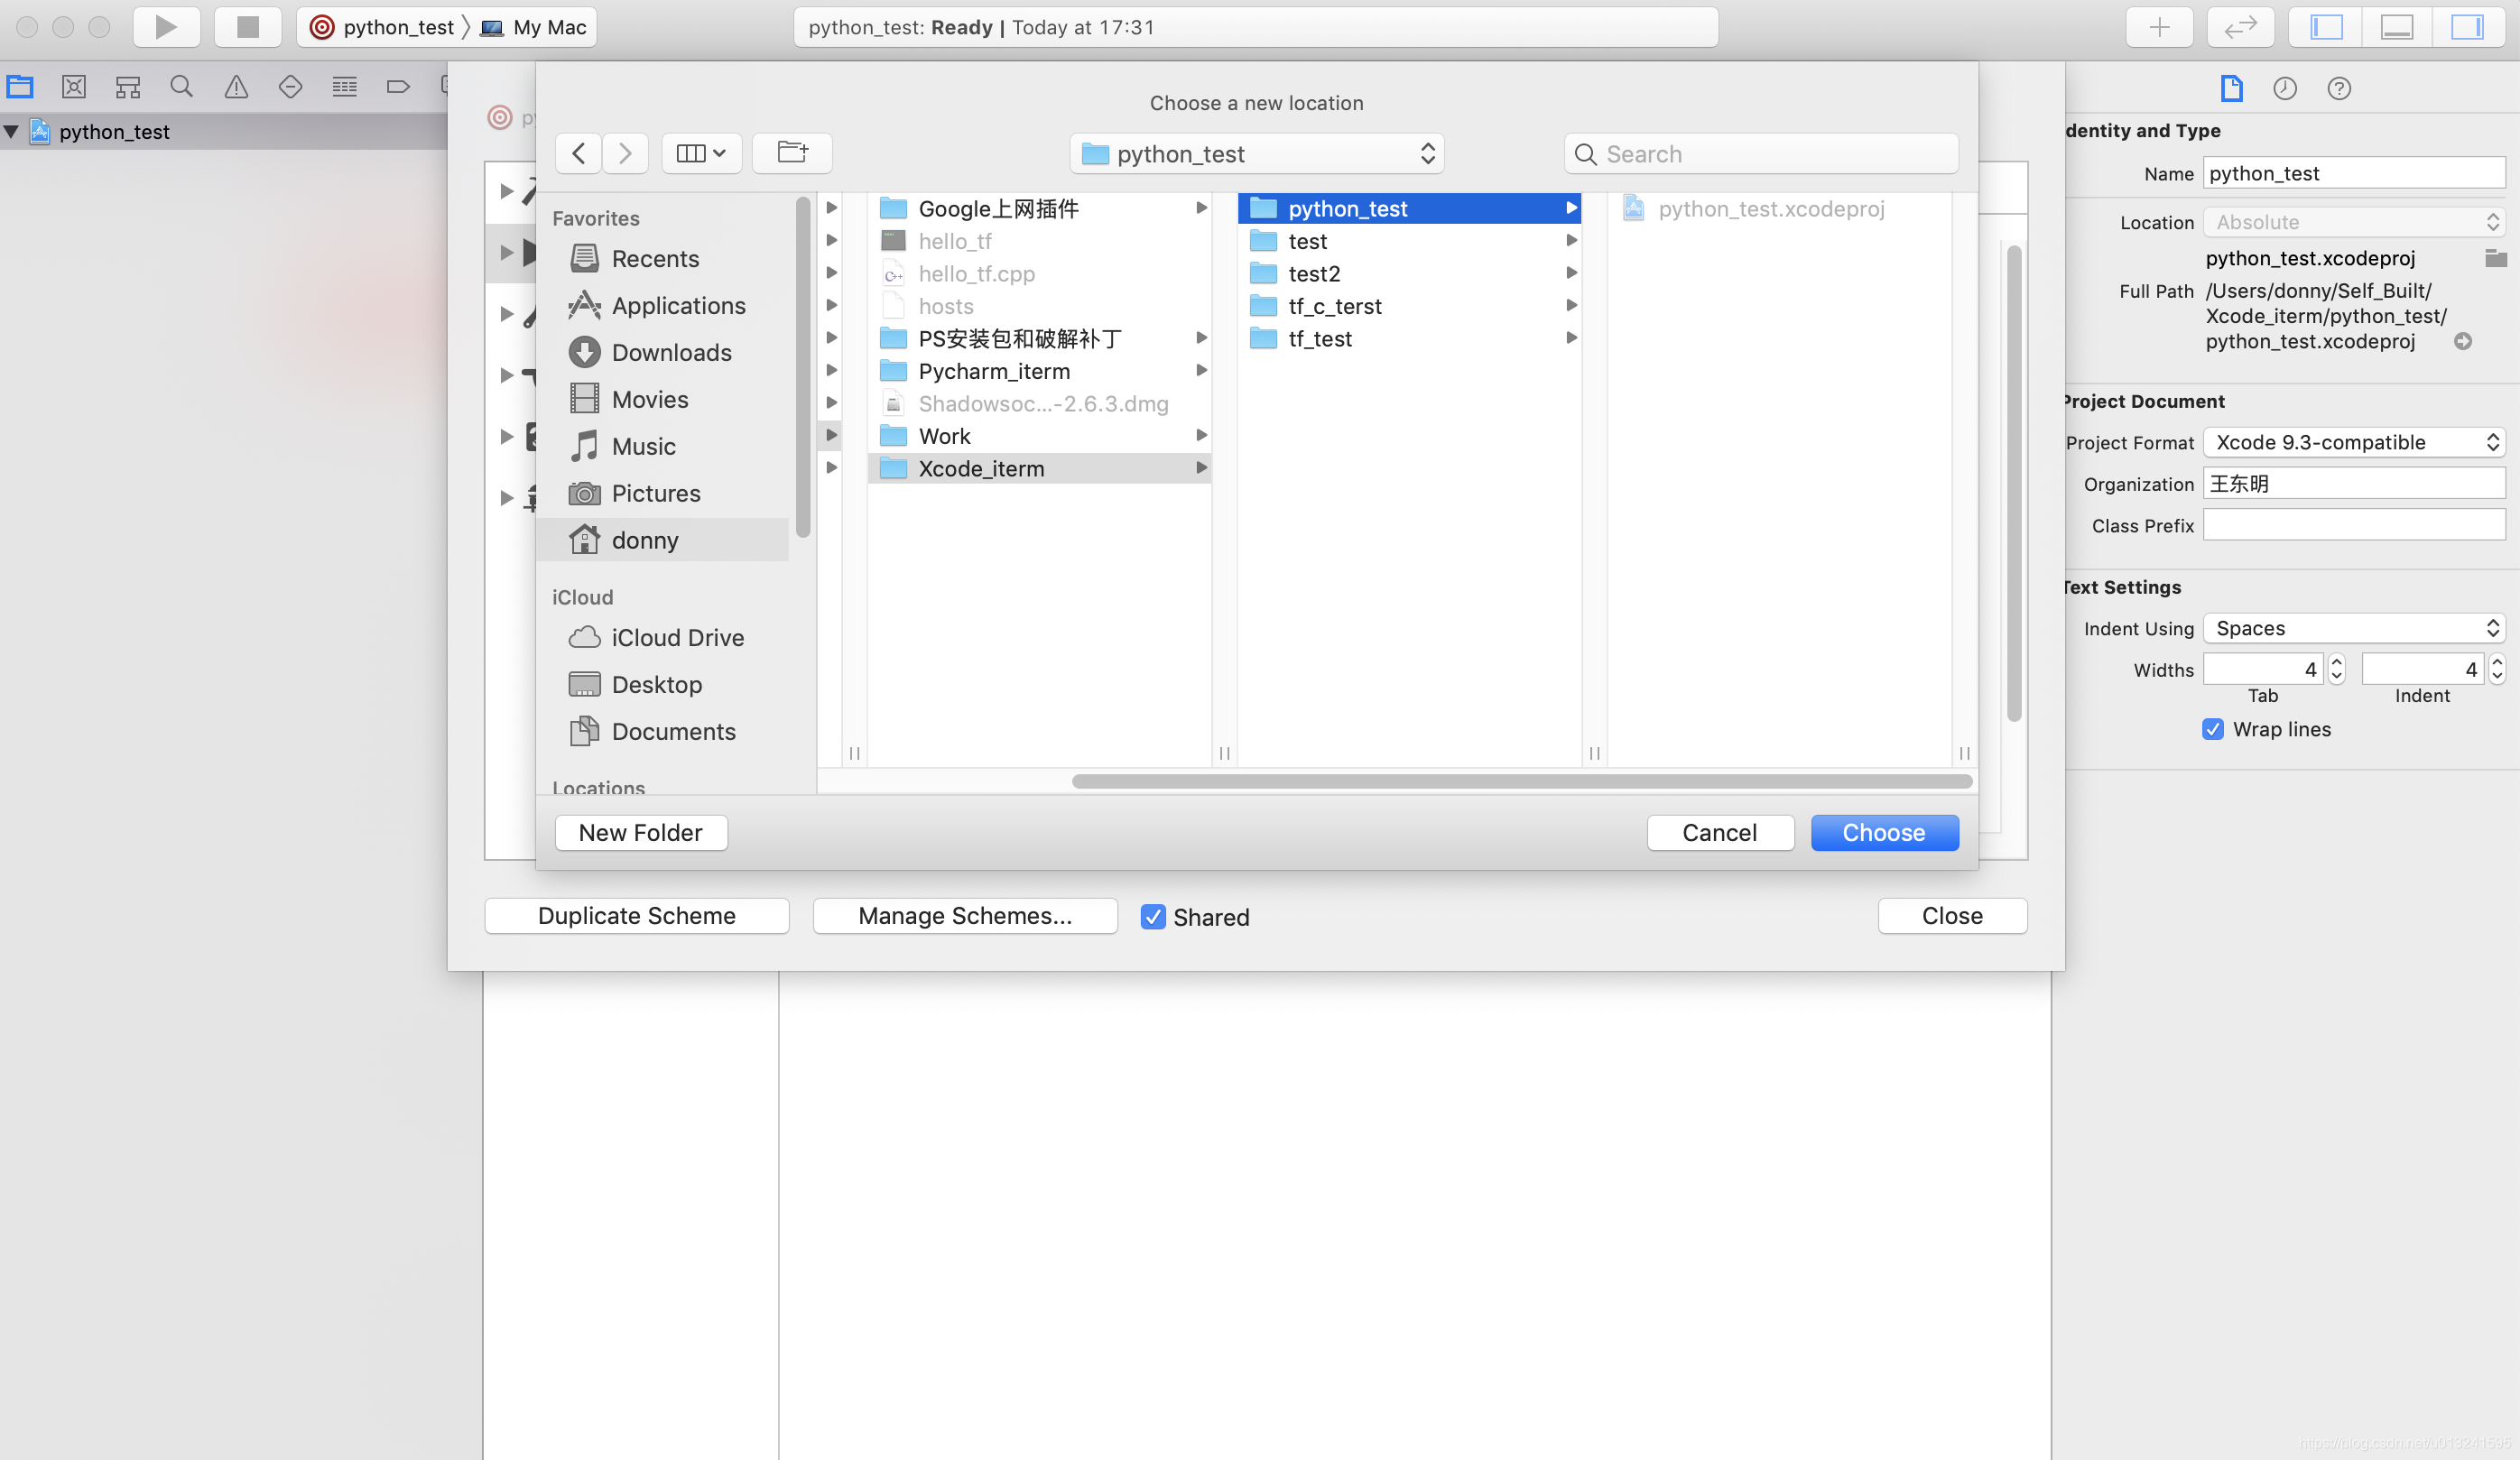Select the Find navigator magnifier icon
The height and width of the screenshot is (1460, 2520).
(x=181, y=87)
